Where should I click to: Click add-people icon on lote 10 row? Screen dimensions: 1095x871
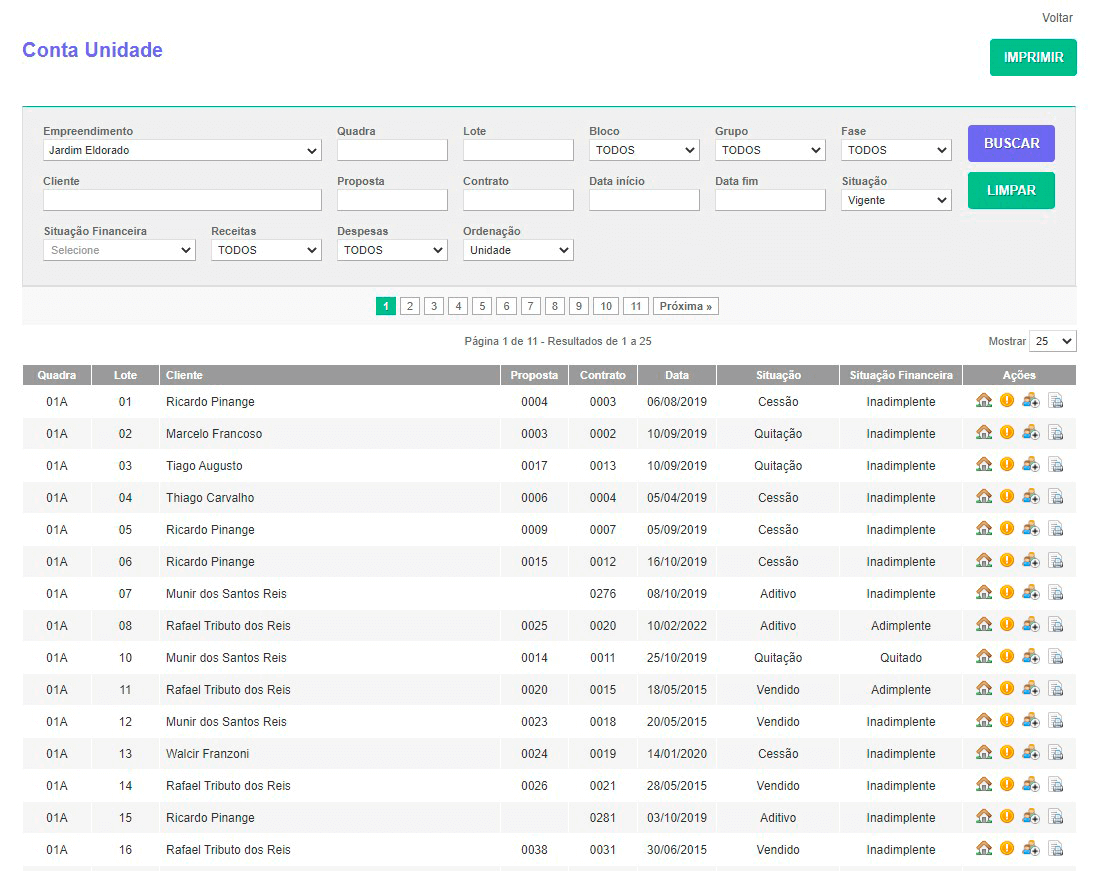1031,657
